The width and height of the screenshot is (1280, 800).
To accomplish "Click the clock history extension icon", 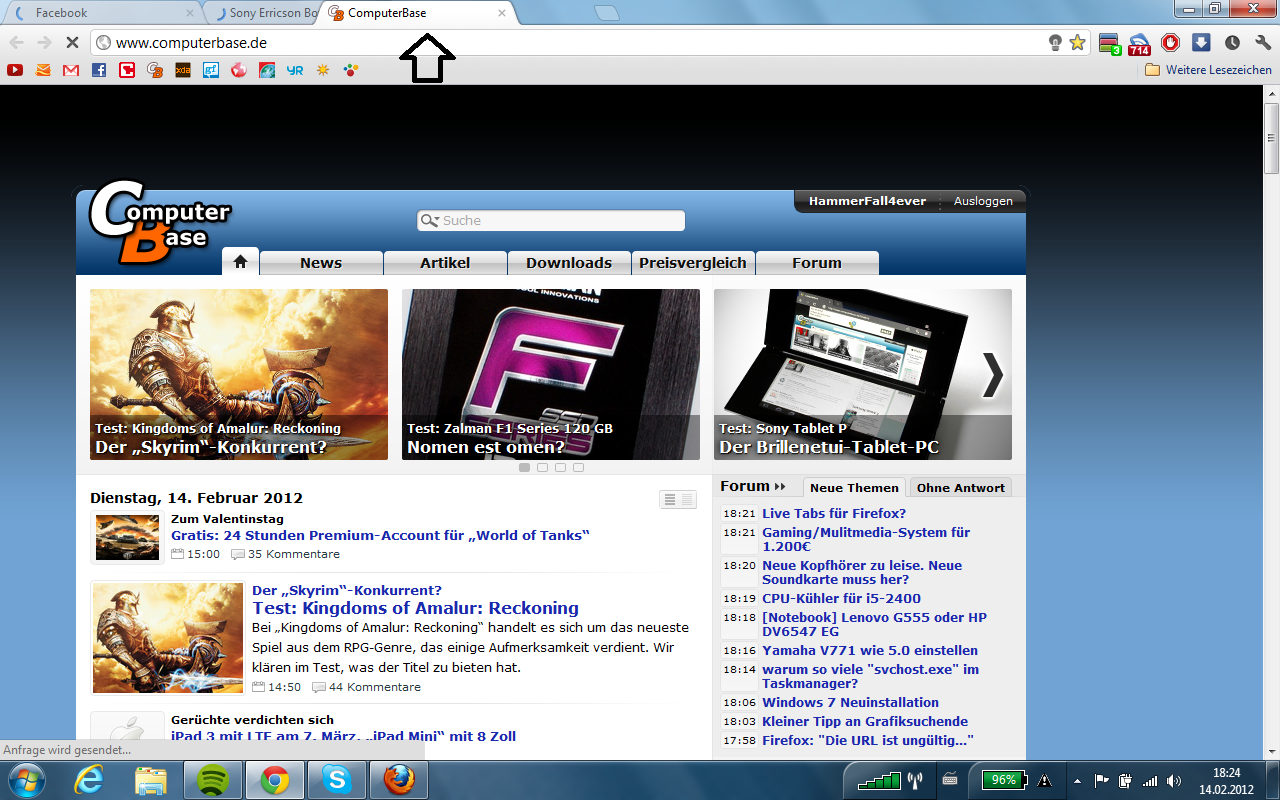I will (1232, 43).
